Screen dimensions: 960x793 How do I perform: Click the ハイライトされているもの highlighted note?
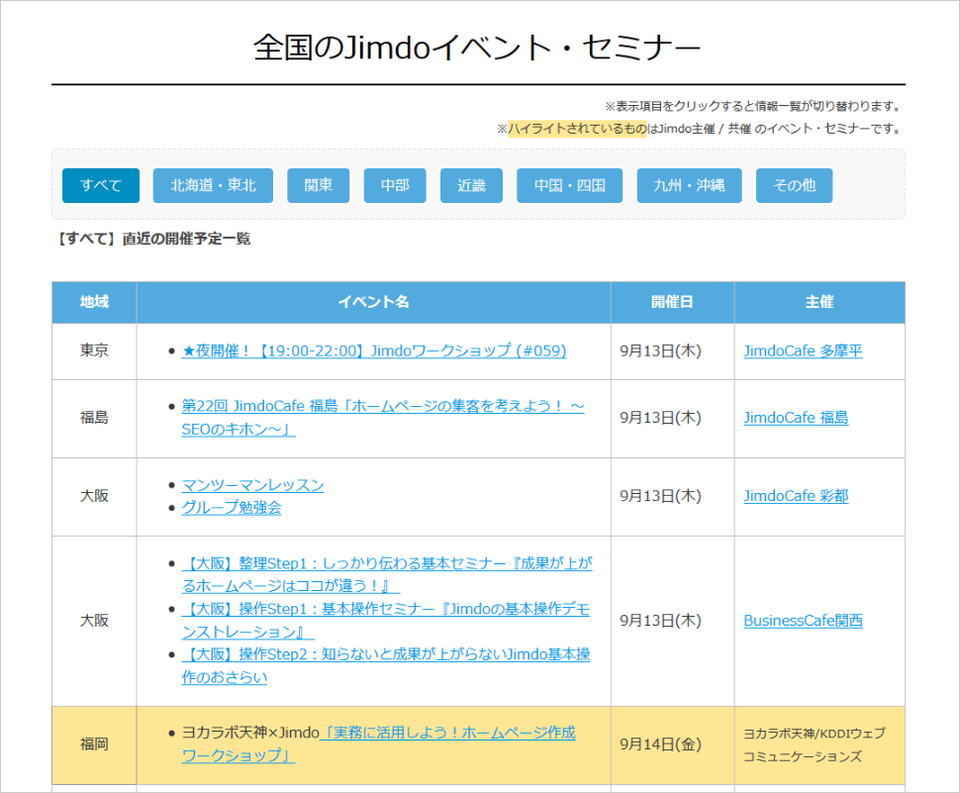coord(577,129)
